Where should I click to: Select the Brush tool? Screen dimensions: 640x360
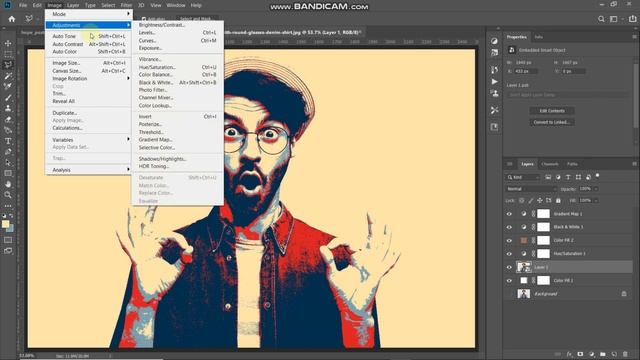click(8, 98)
